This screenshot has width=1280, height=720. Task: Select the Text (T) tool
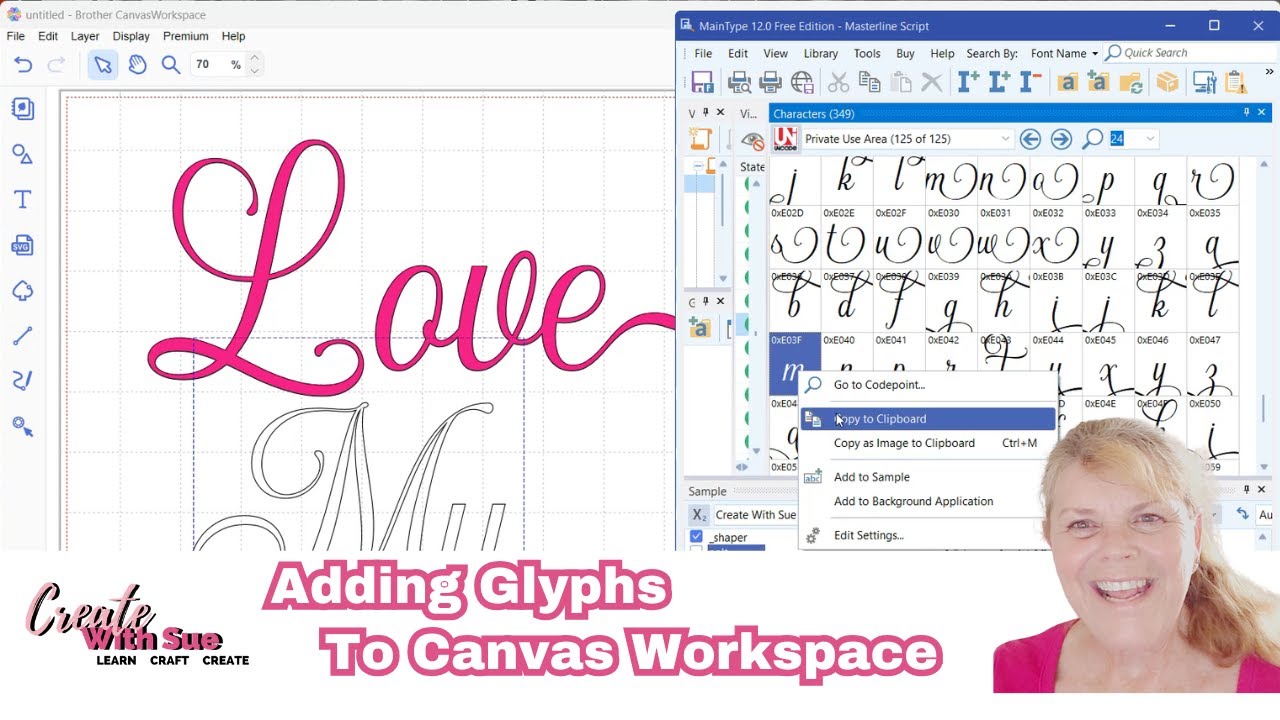pos(22,200)
